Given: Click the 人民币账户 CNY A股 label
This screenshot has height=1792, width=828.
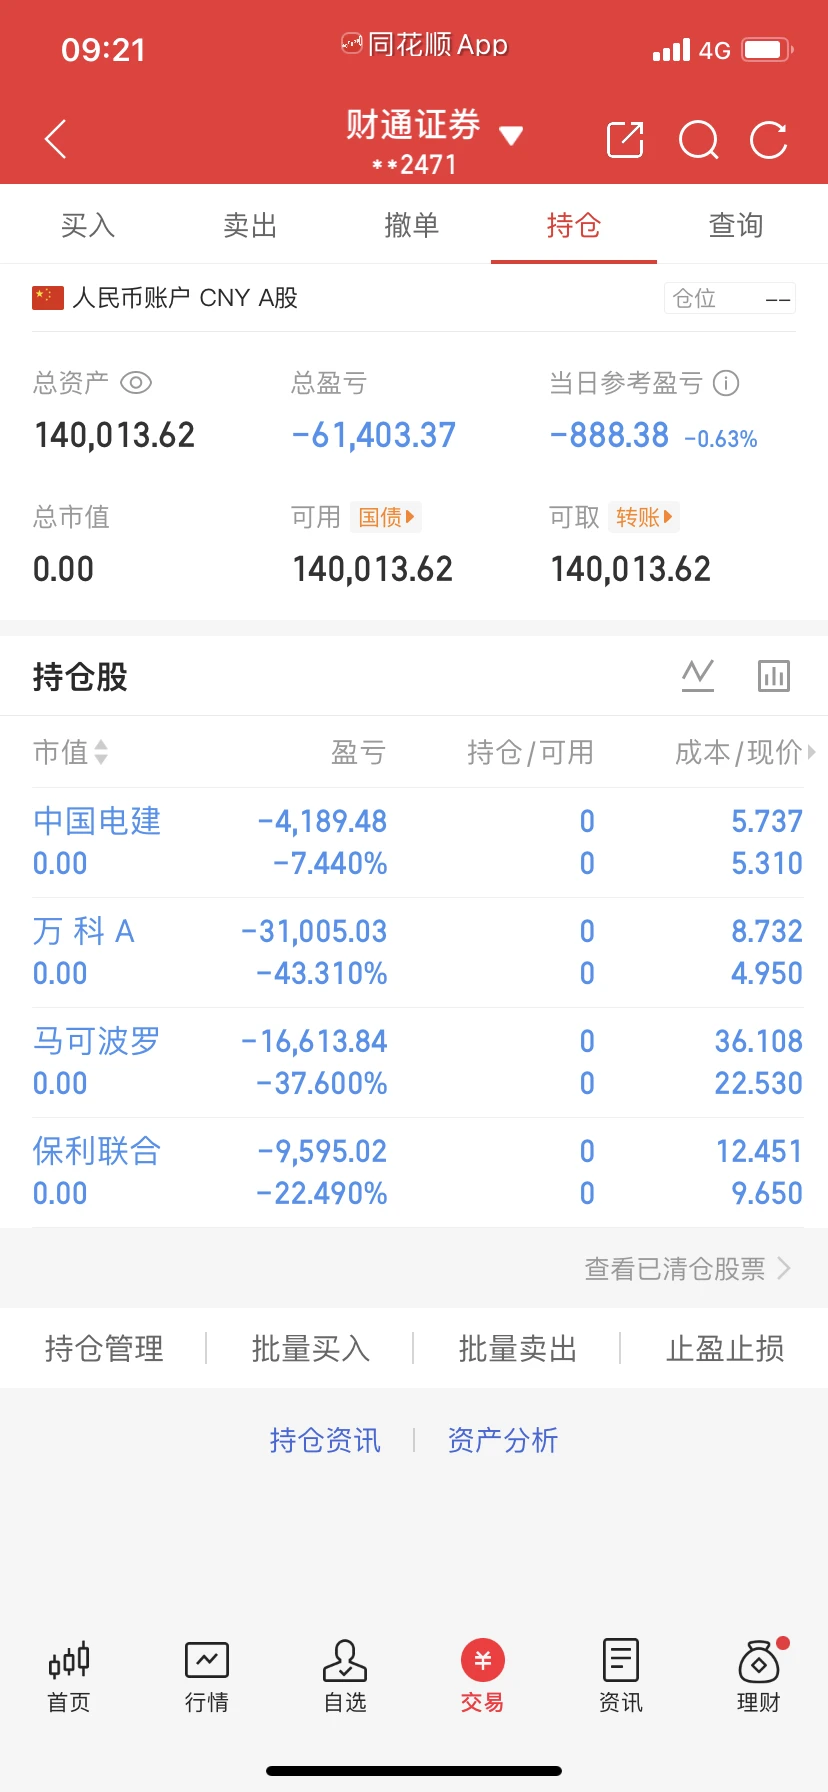Looking at the screenshot, I should point(185,298).
